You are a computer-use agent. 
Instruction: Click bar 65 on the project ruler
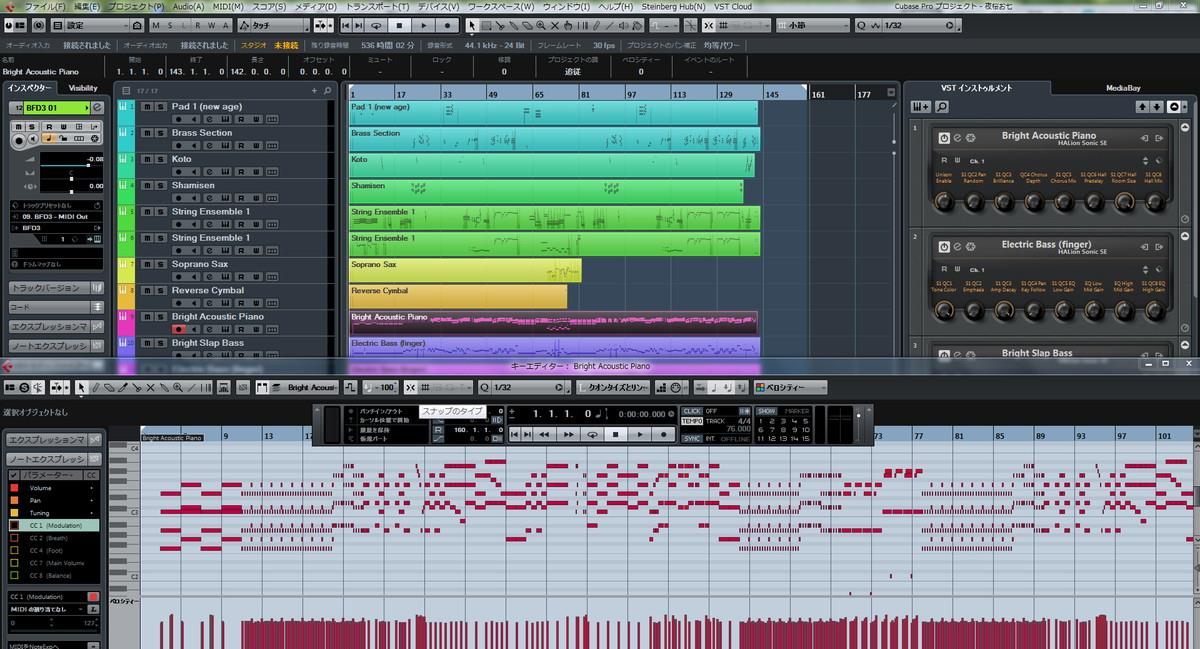coord(539,94)
